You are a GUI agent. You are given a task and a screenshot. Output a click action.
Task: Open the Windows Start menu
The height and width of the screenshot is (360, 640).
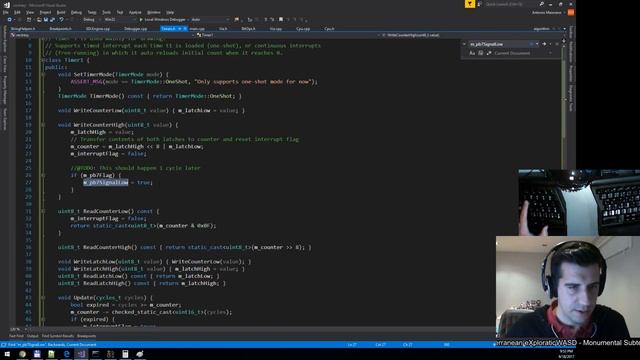pos(7,354)
